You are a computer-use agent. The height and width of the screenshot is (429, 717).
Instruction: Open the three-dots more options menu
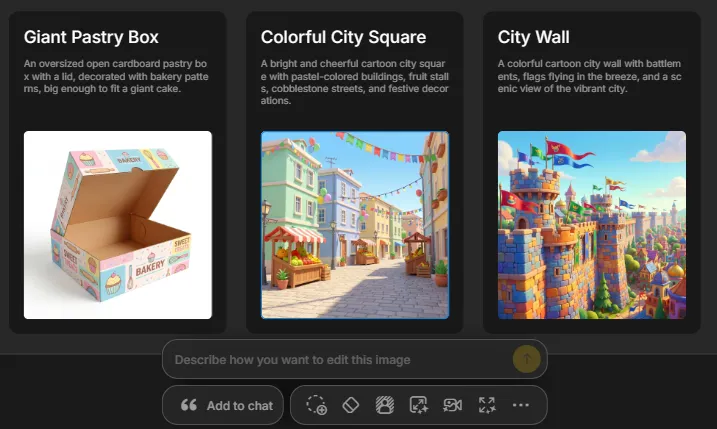[521, 405]
